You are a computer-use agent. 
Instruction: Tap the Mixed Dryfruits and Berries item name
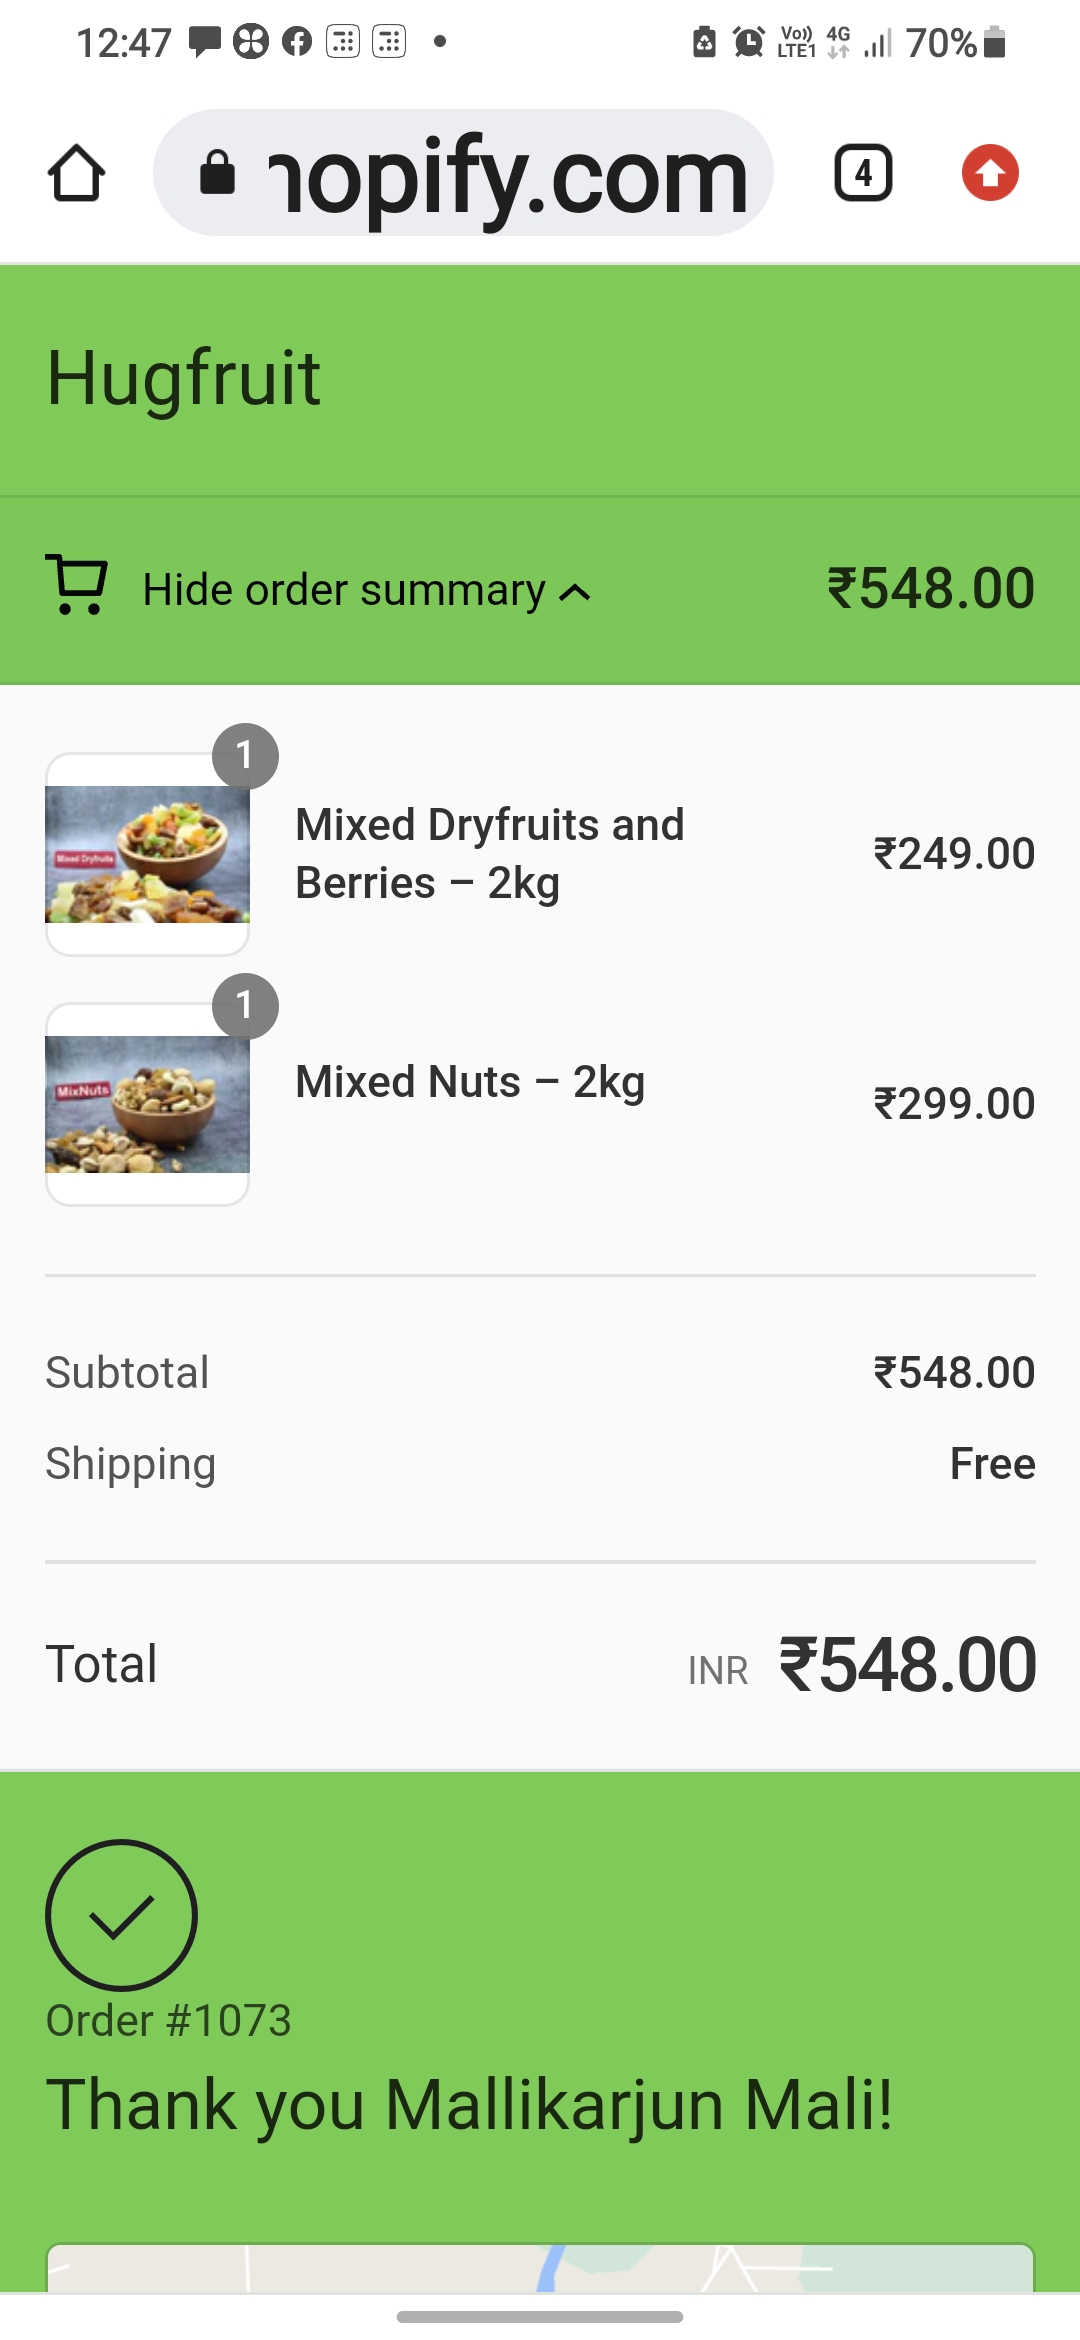click(x=489, y=854)
